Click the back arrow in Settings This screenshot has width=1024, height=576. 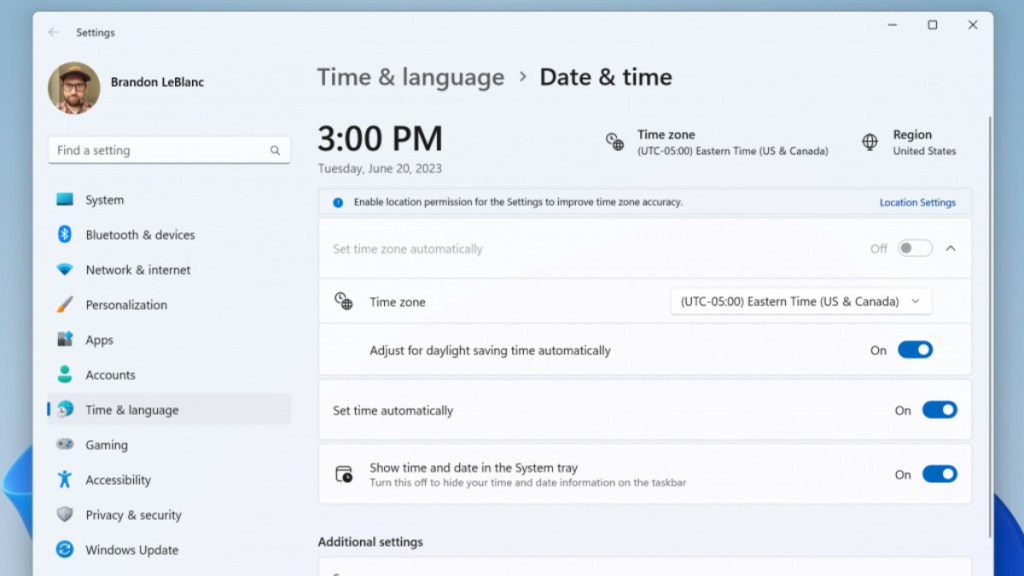tap(55, 32)
